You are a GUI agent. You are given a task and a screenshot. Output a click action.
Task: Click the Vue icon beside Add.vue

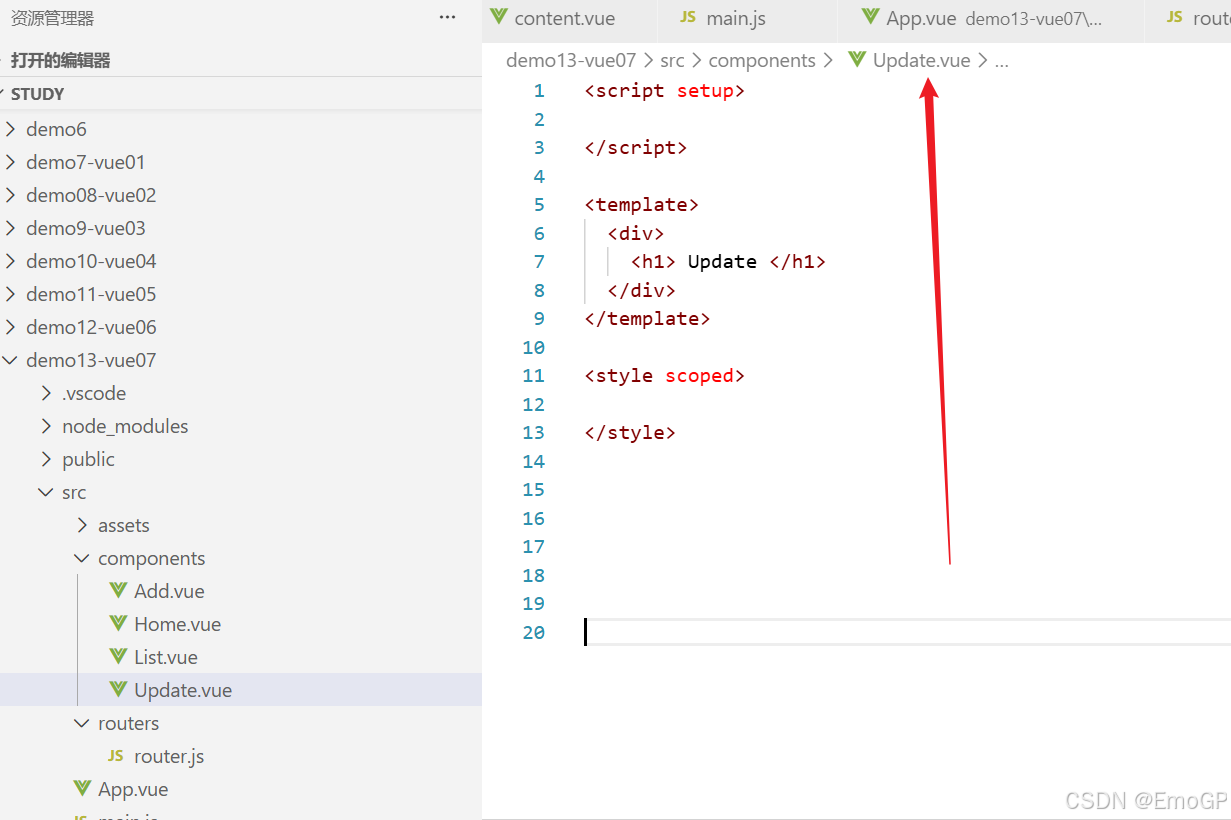click(119, 590)
